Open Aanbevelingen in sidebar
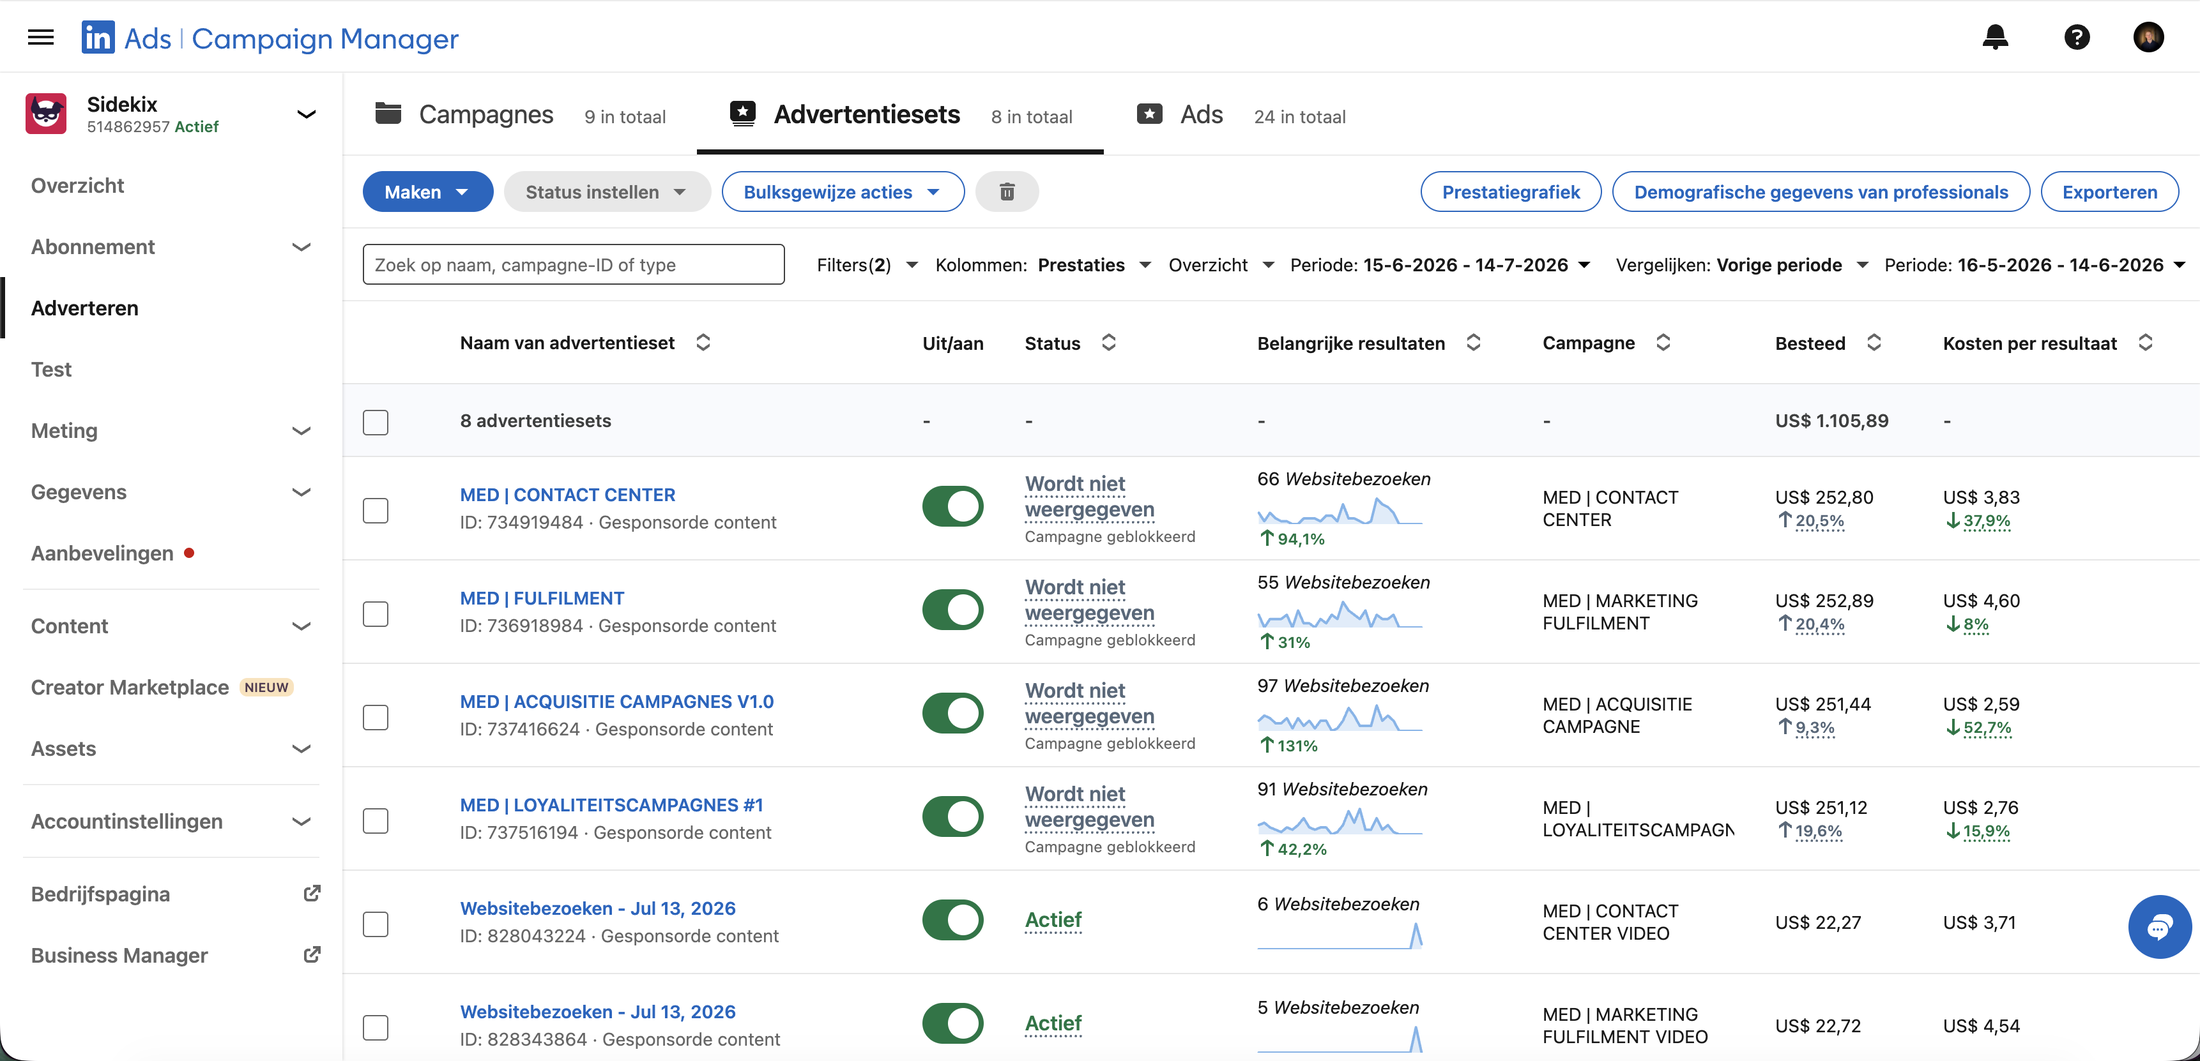 102,554
